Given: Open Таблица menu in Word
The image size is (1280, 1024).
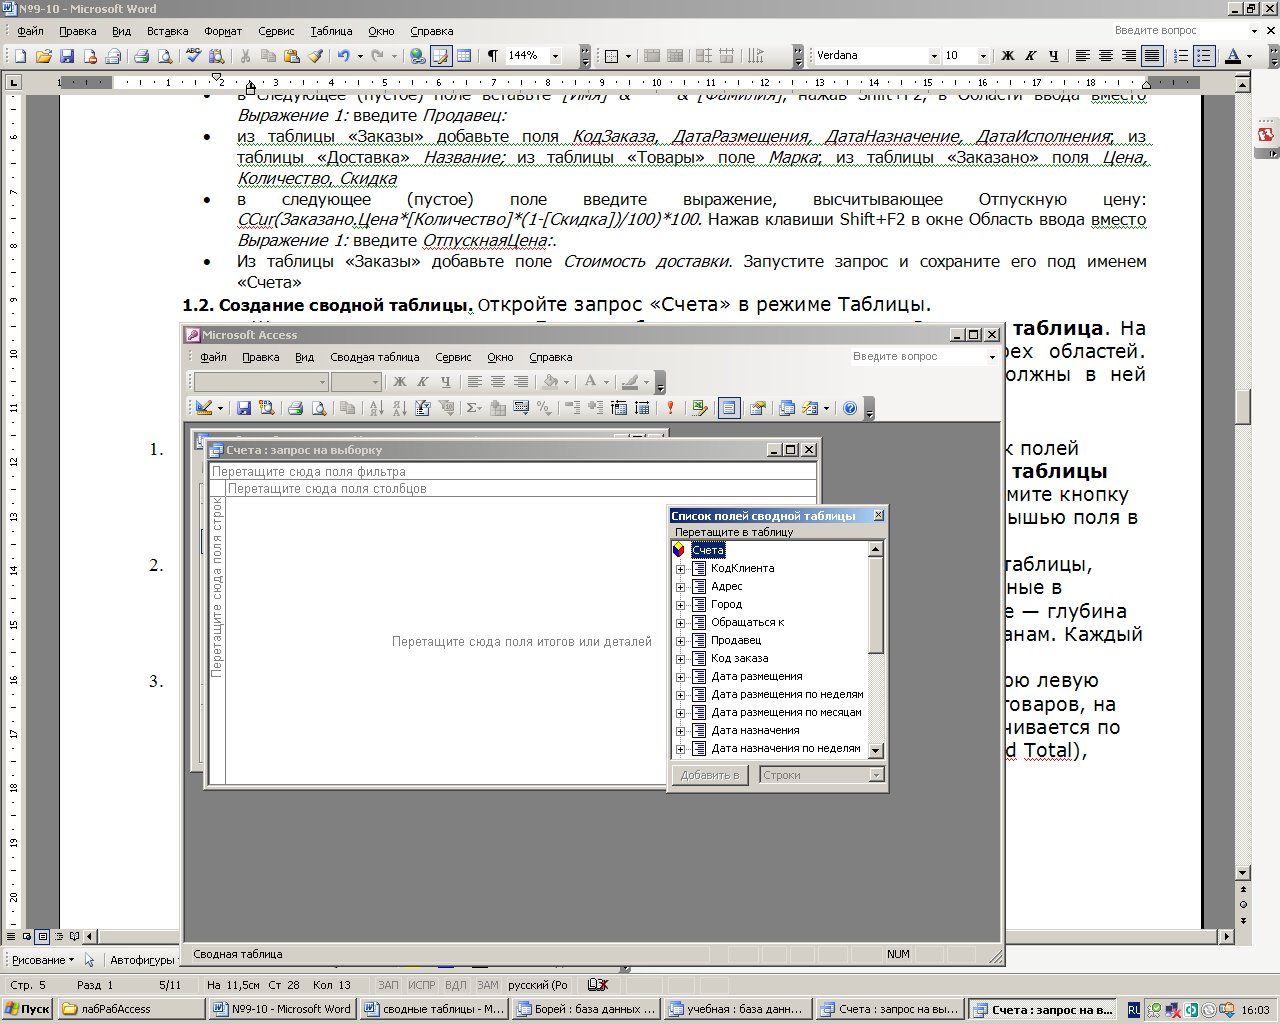Looking at the screenshot, I should [331, 31].
